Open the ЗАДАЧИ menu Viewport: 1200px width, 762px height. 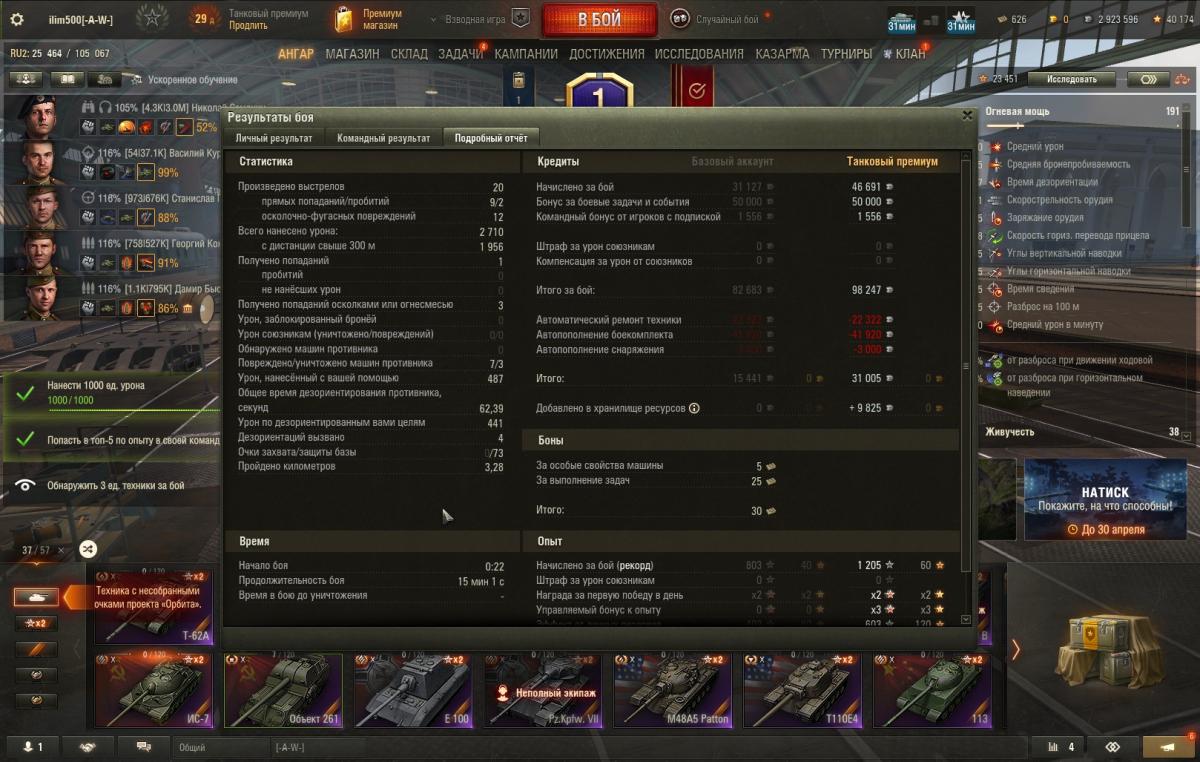[461, 54]
